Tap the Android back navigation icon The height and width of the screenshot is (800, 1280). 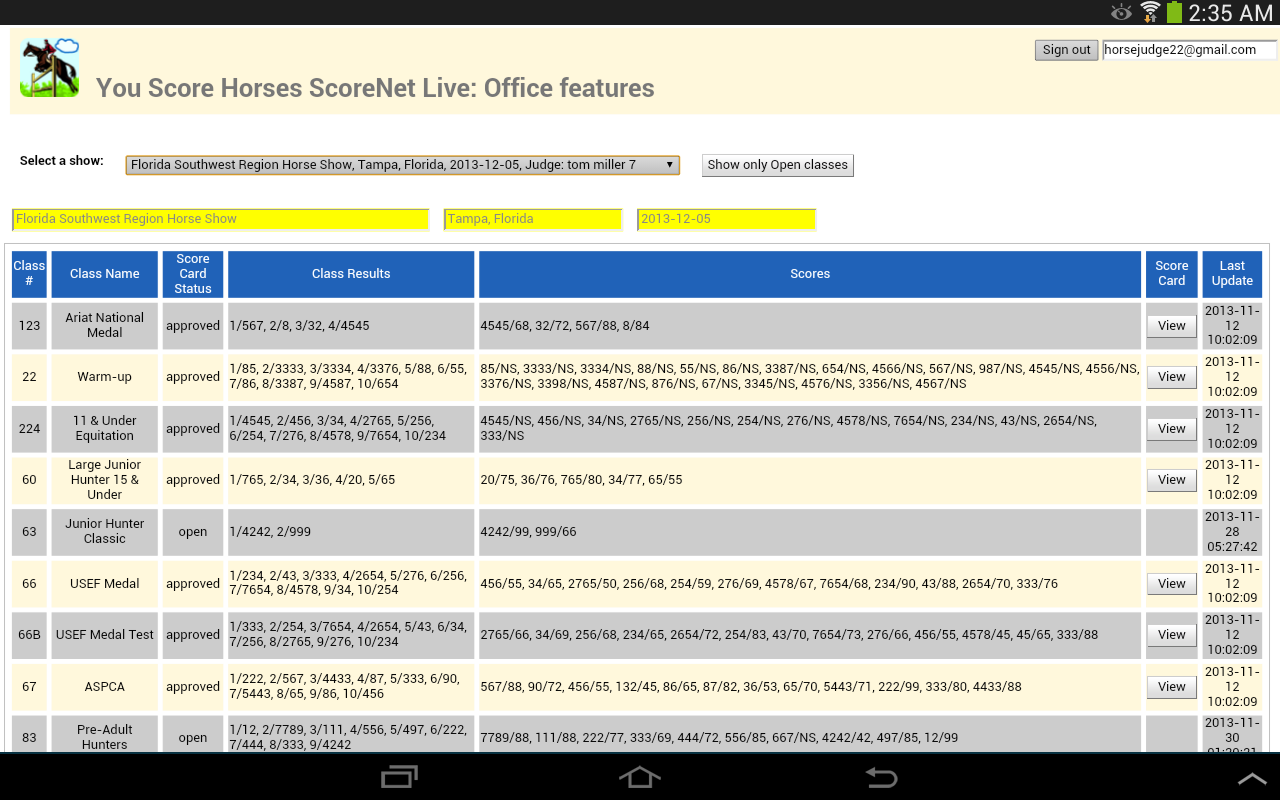[881, 777]
